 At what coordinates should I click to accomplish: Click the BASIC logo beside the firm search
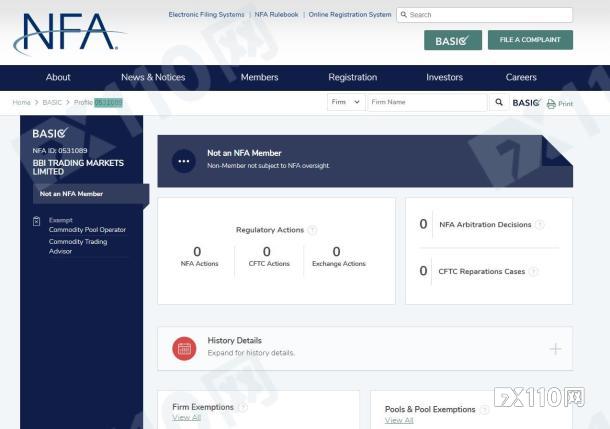526,102
